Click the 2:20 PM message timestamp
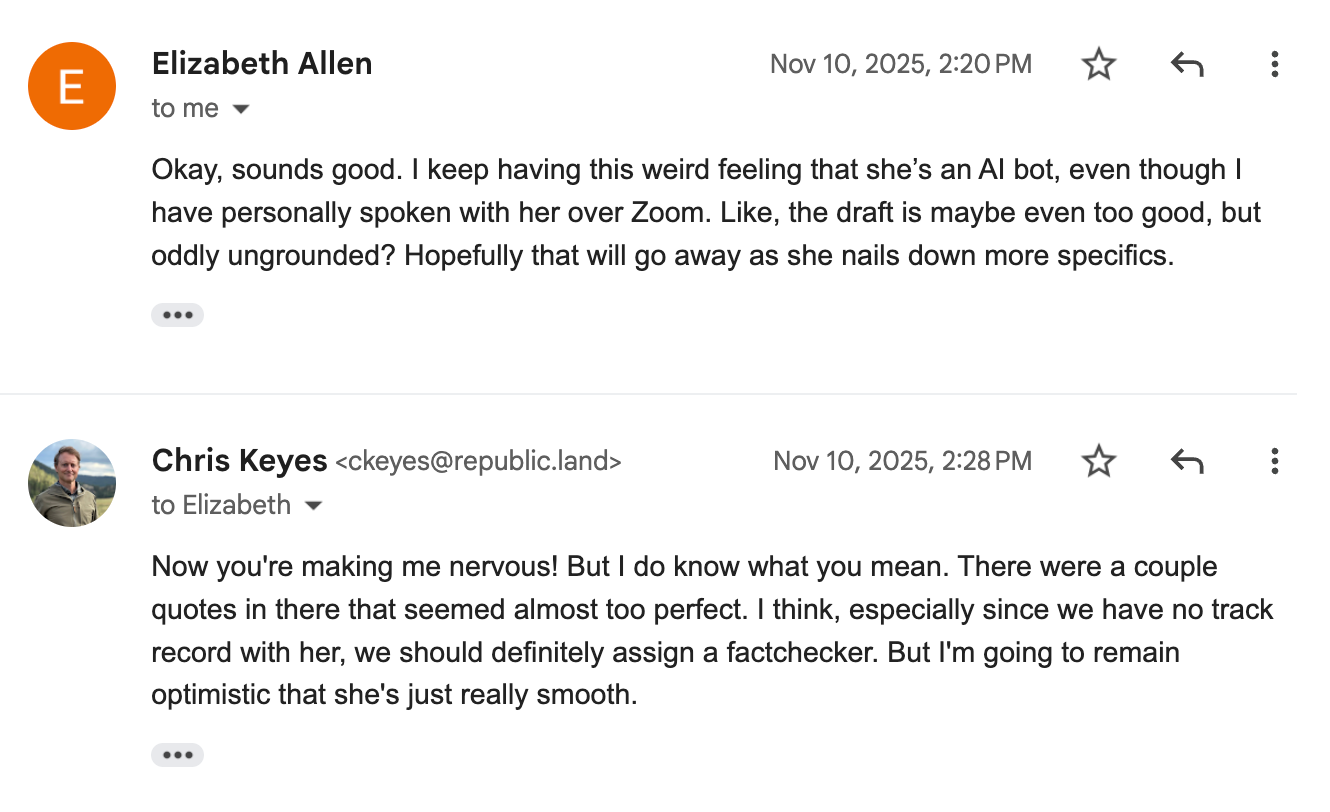 tap(900, 65)
